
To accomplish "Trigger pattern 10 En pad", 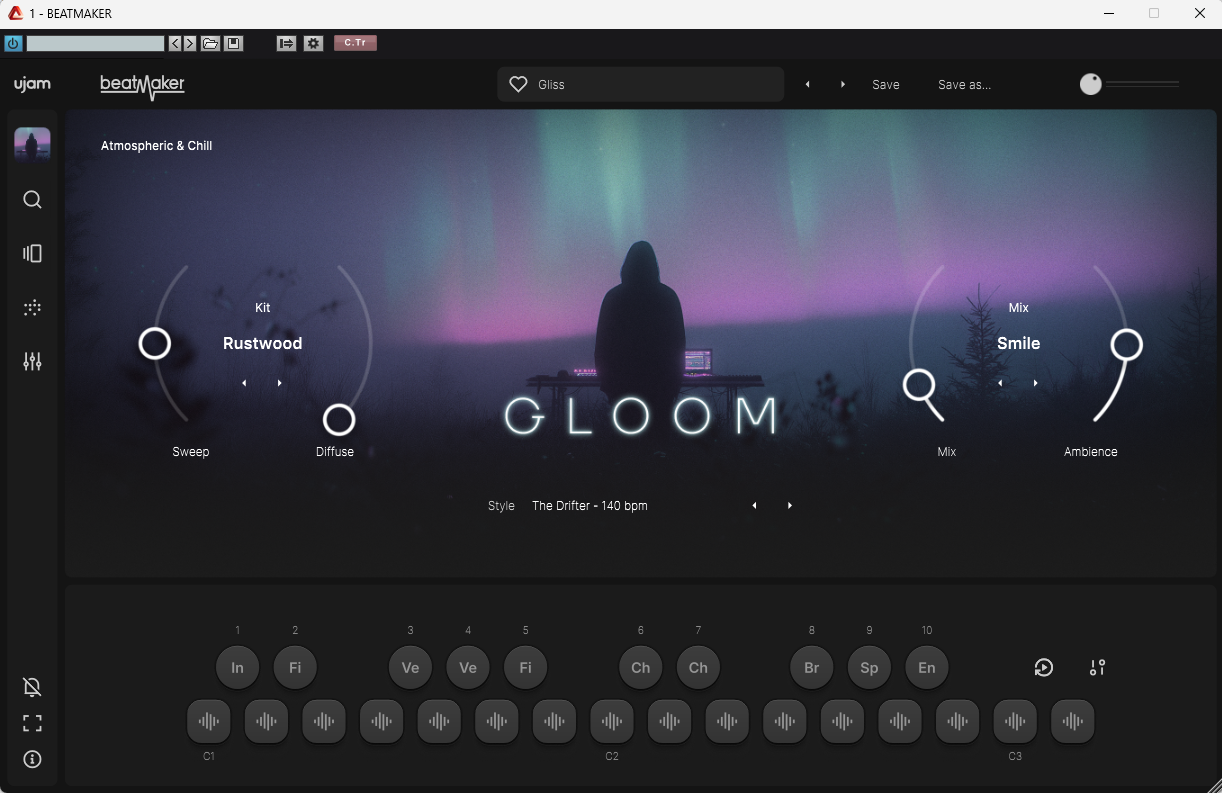I will [x=927, y=668].
